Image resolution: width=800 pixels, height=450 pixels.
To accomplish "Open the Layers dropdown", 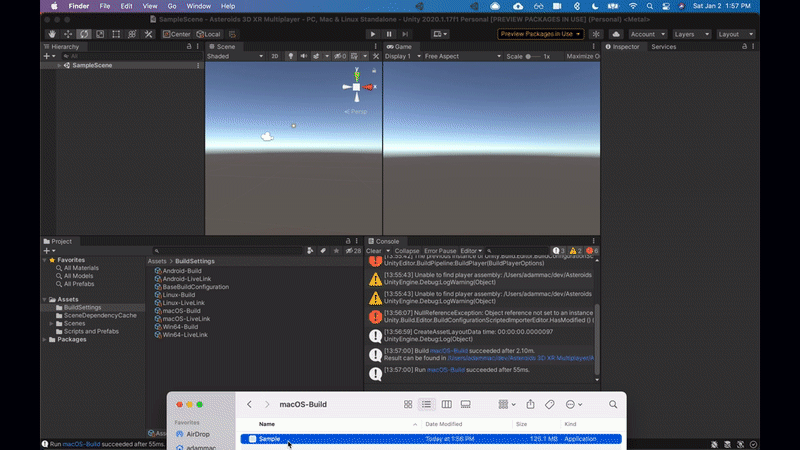I will pyautogui.click(x=690, y=34).
